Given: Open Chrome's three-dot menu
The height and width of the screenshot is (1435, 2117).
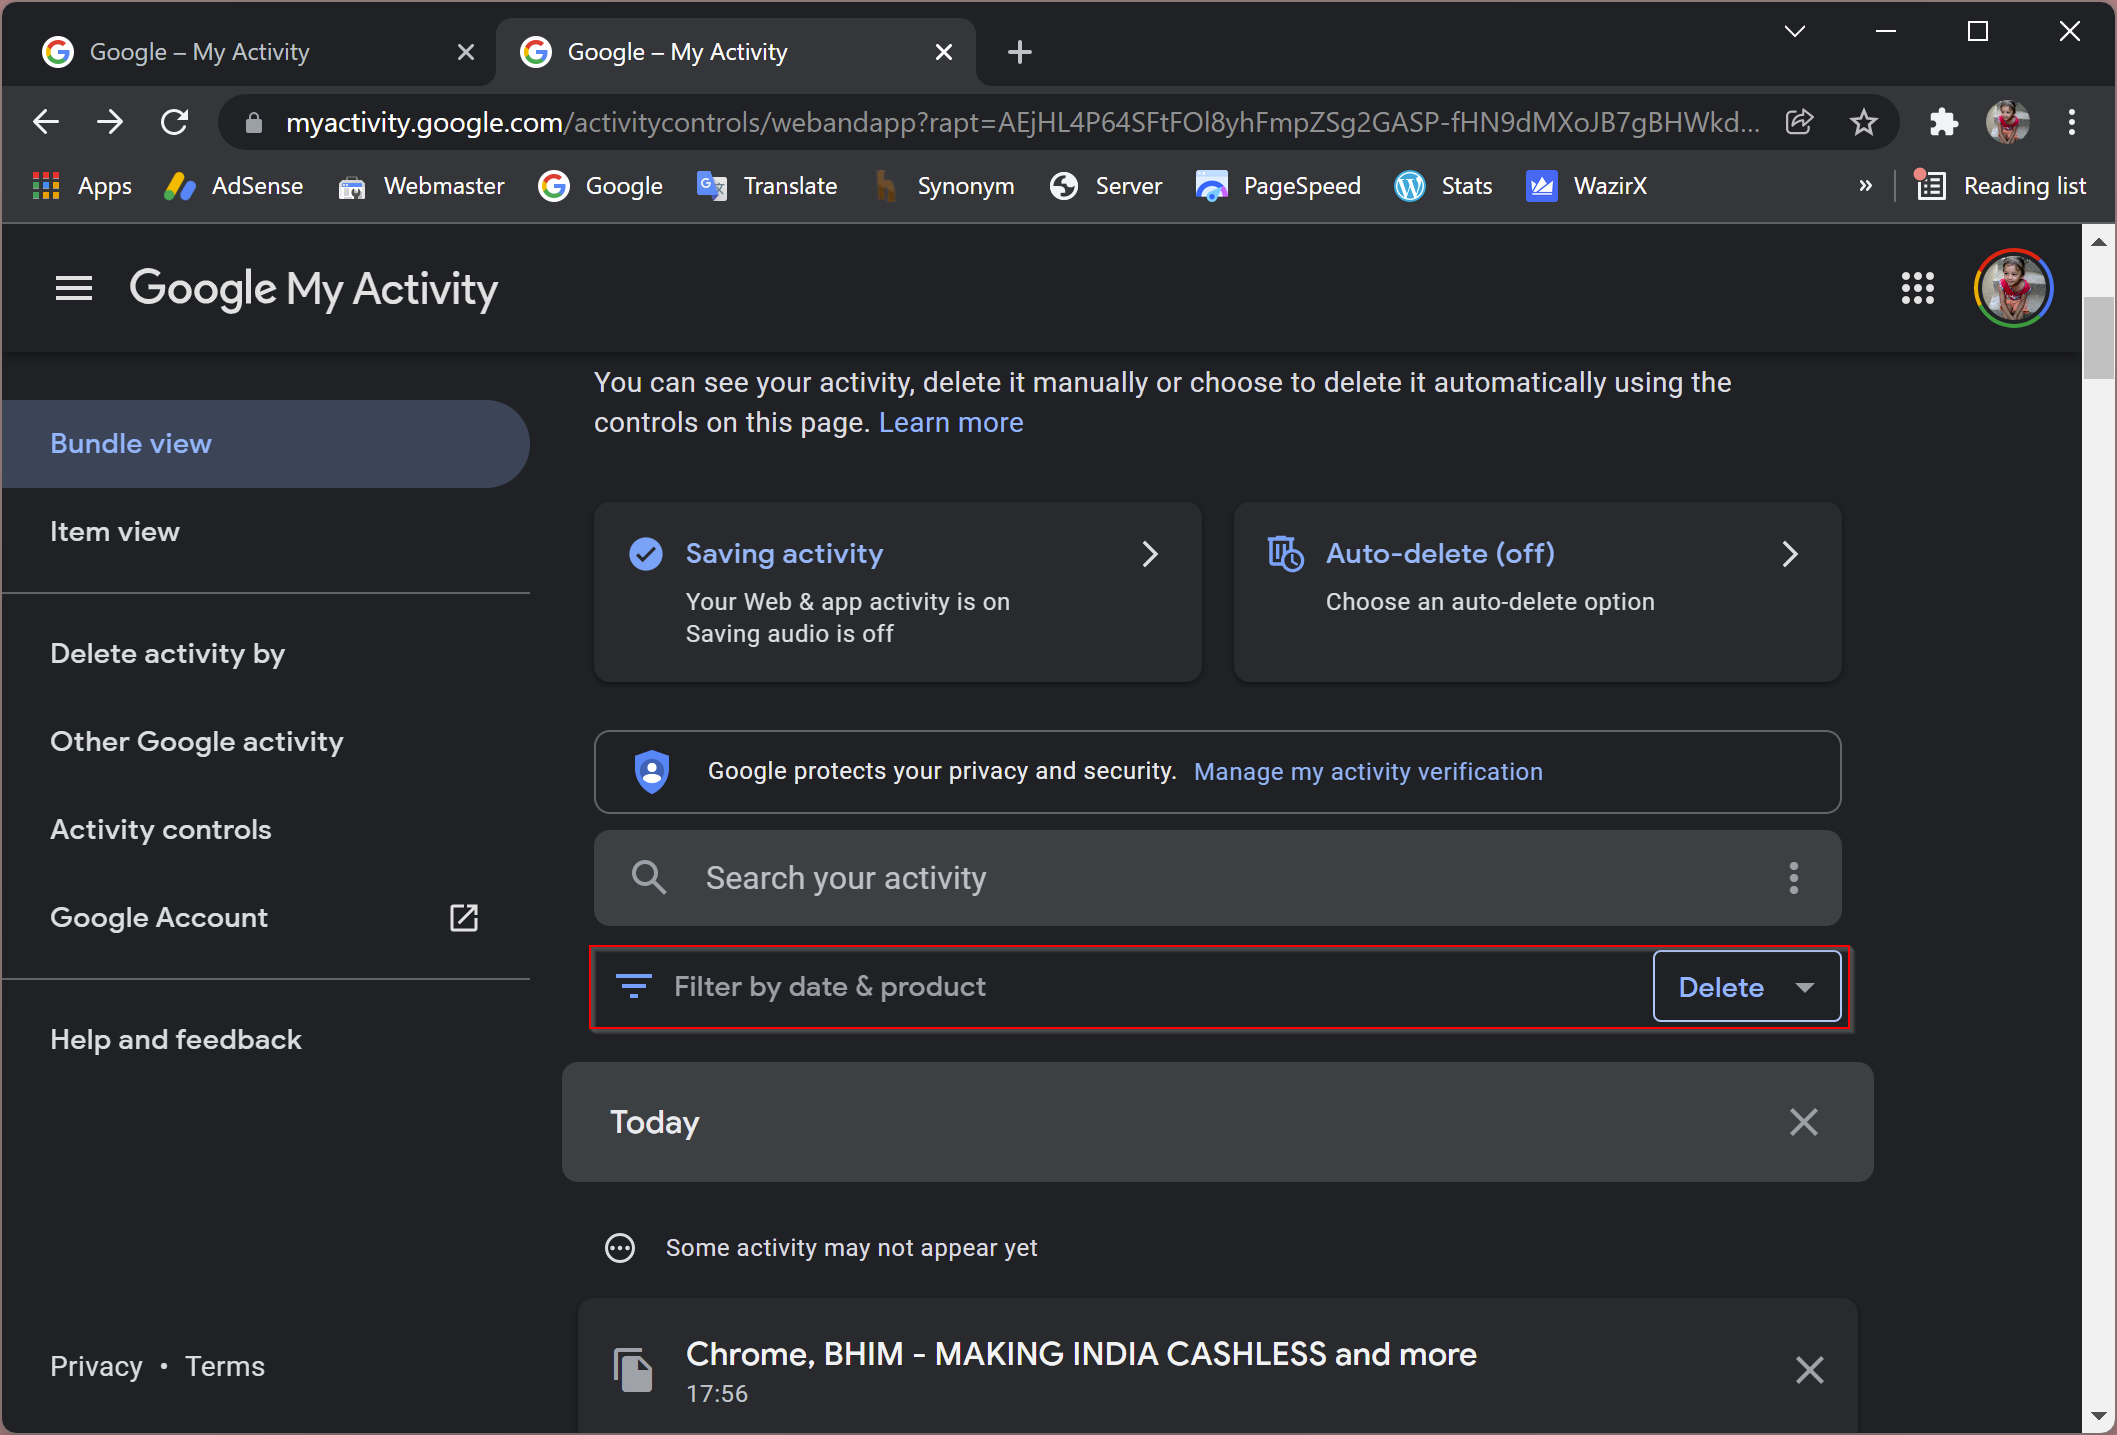Looking at the screenshot, I should point(2072,122).
